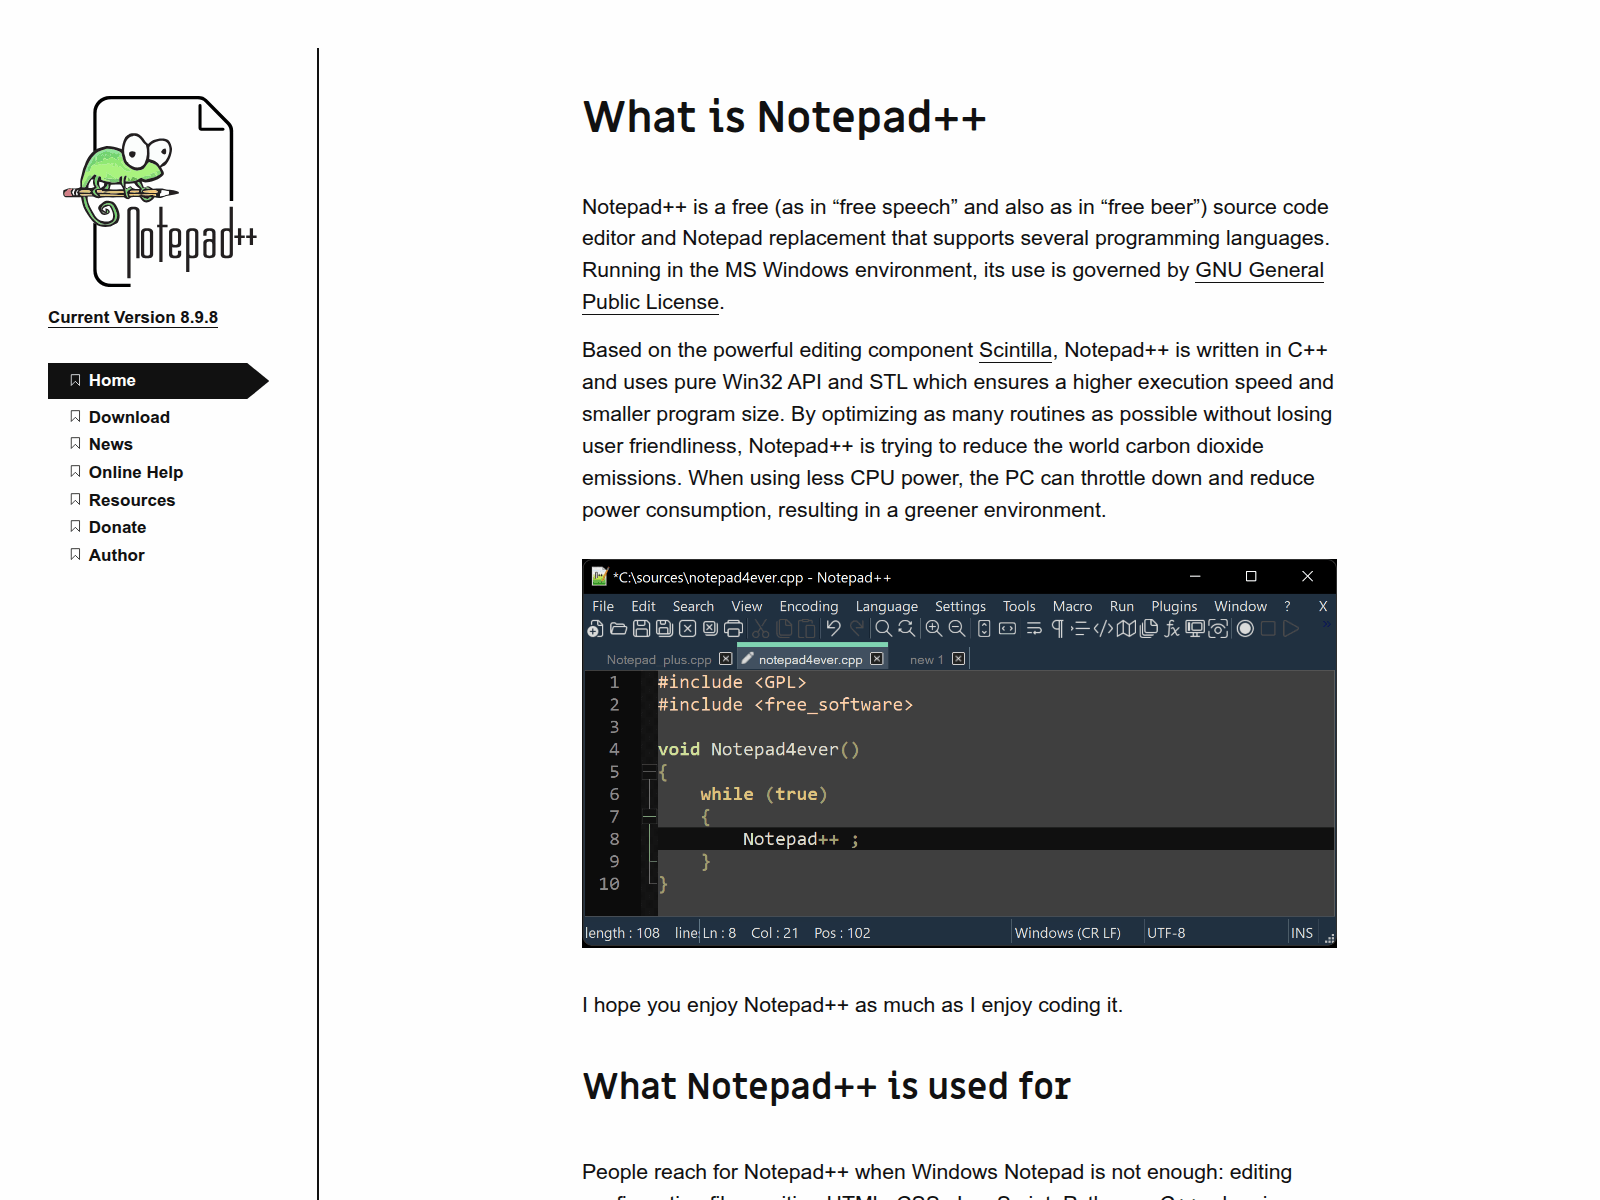
Task: Click the Stop recording square icon
Action: pos(1268,628)
